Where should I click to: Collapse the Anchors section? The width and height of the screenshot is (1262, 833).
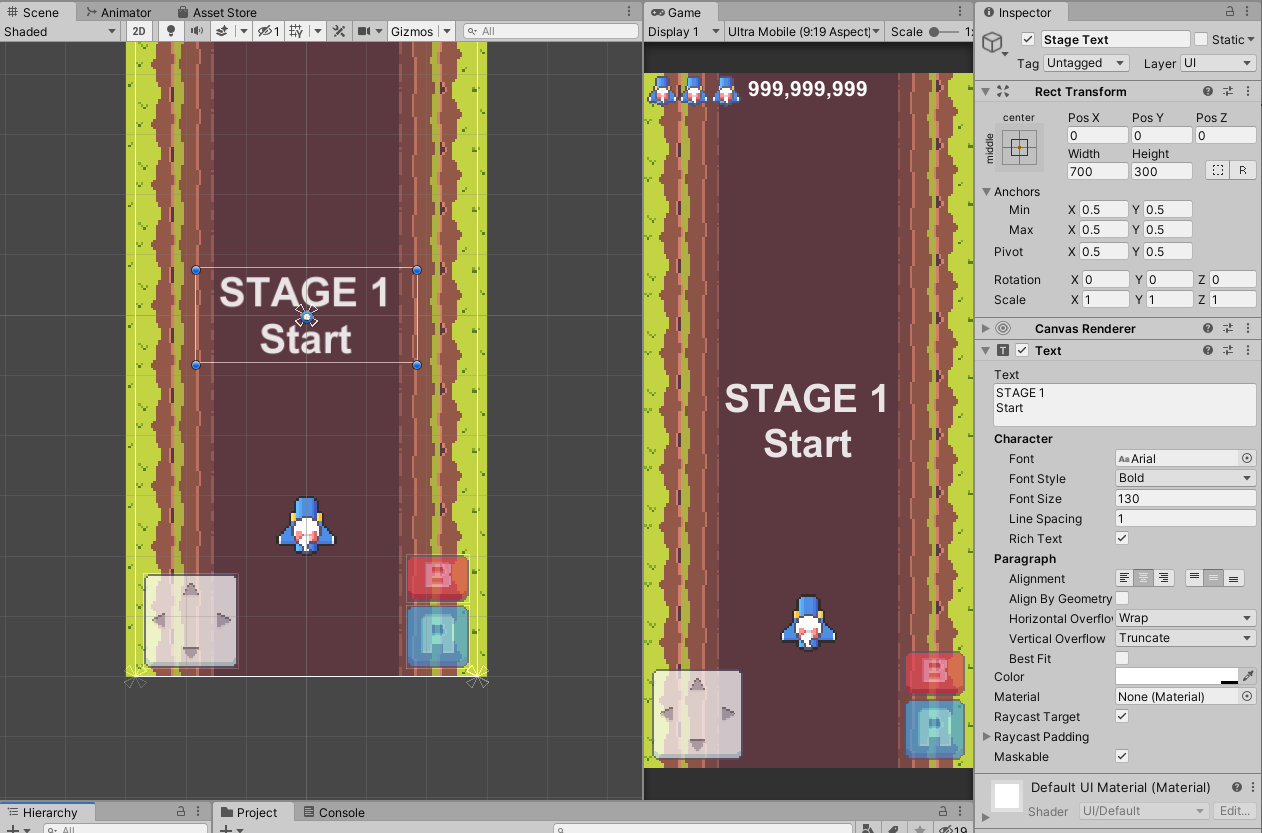click(985, 191)
